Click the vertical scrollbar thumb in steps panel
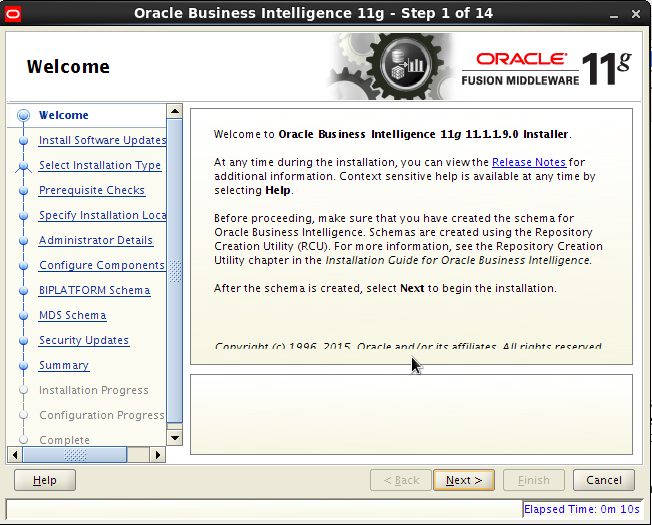This screenshot has height=525, width=652. tap(175, 271)
